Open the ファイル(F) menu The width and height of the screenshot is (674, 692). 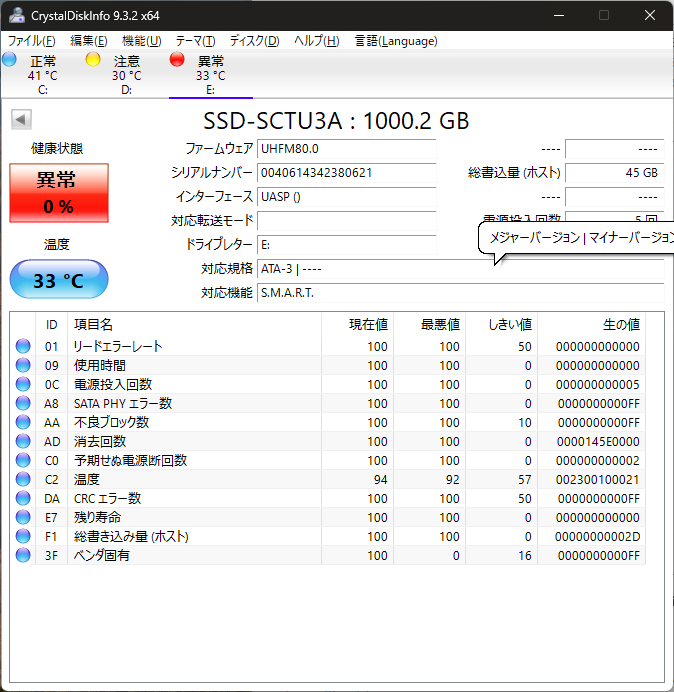click(x=31, y=41)
